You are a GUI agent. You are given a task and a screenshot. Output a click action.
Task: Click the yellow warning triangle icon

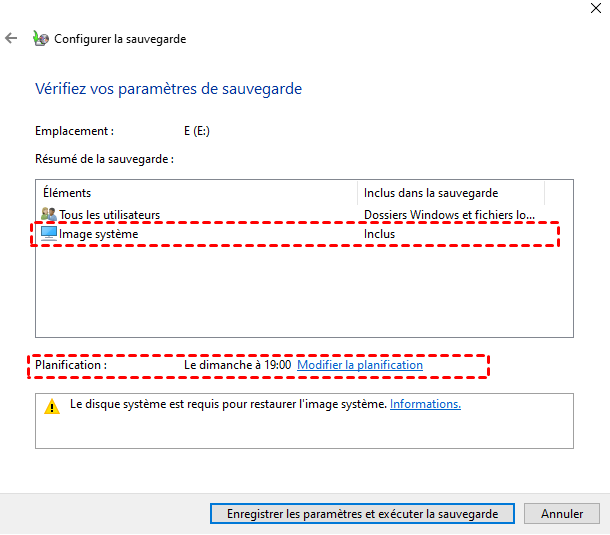(51, 406)
